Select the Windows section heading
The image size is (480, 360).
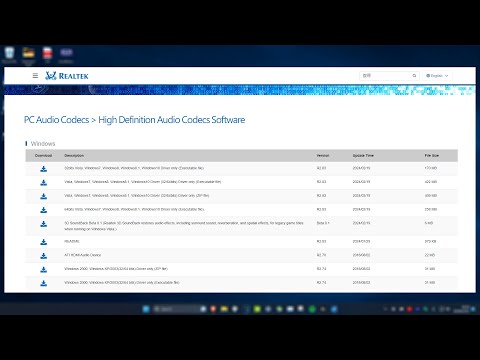click(x=43, y=144)
